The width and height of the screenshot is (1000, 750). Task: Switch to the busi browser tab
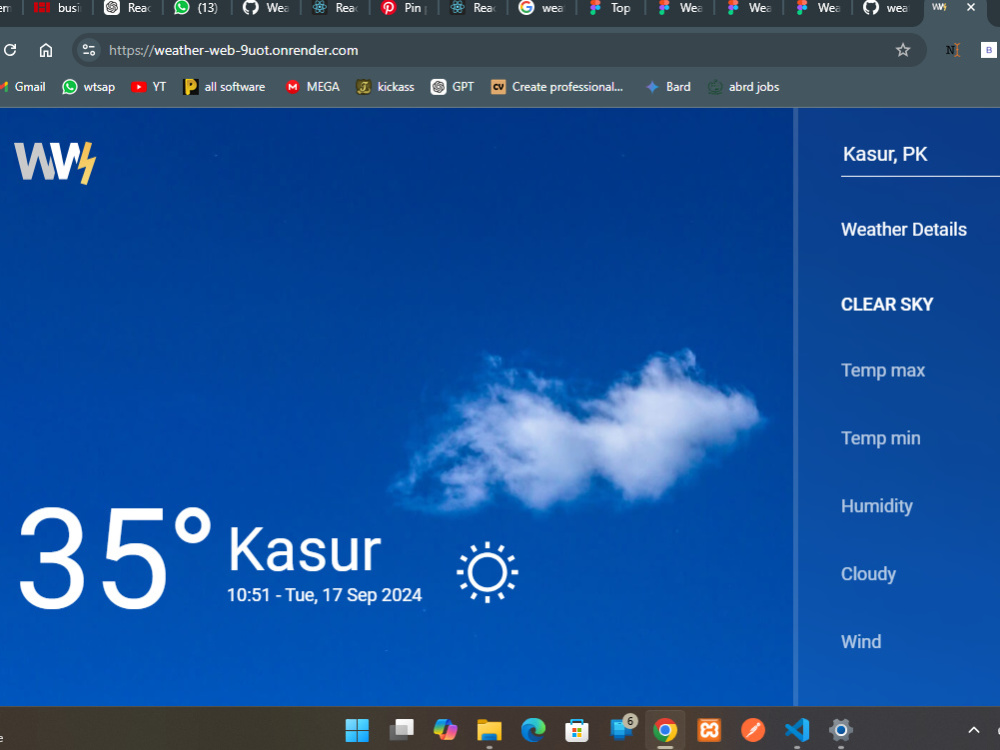pyautogui.click(x=57, y=8)
